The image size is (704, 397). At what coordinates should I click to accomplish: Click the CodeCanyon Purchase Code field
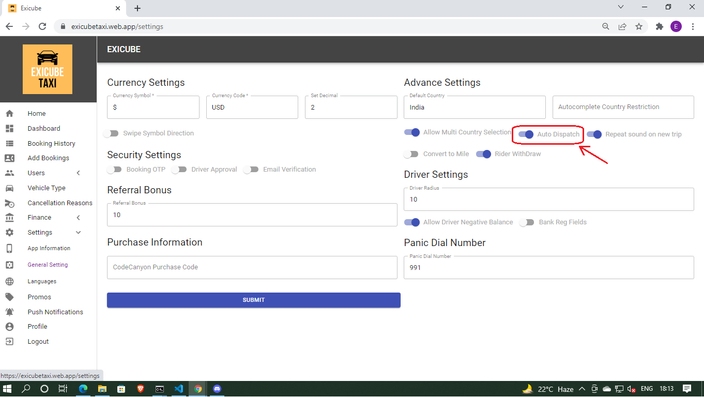click(x=252, y=267)
